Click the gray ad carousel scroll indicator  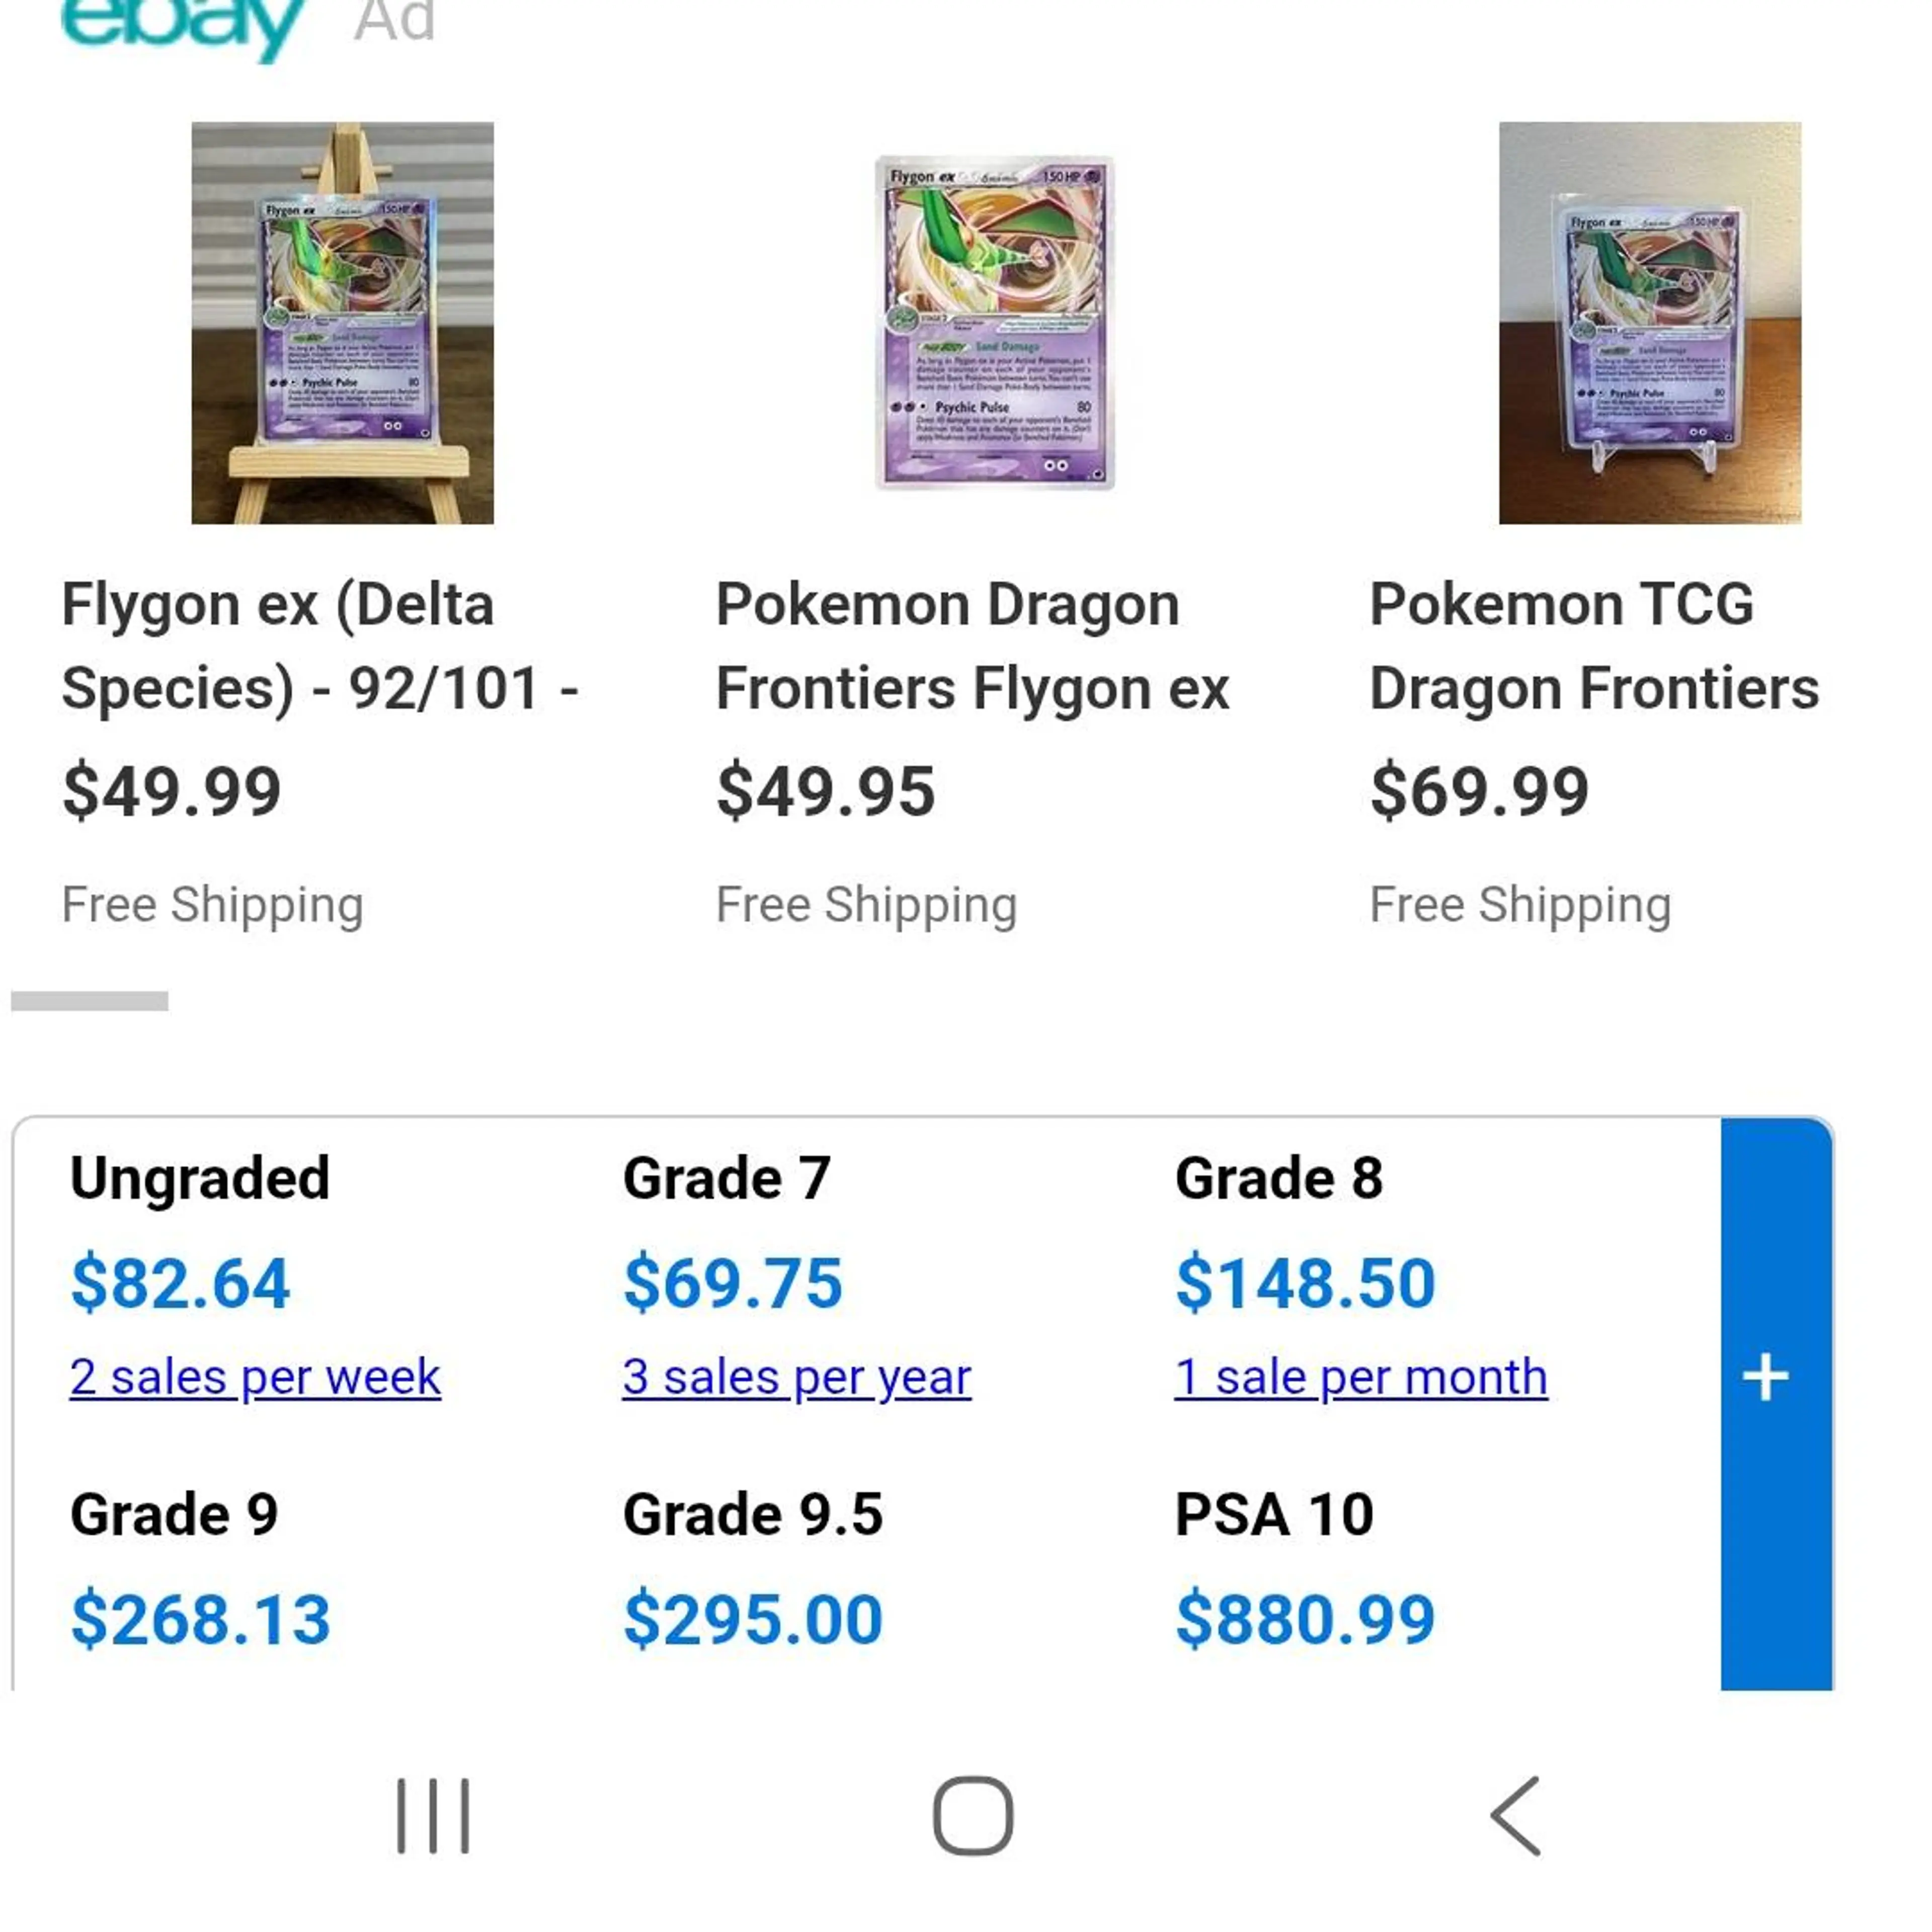90,1001
